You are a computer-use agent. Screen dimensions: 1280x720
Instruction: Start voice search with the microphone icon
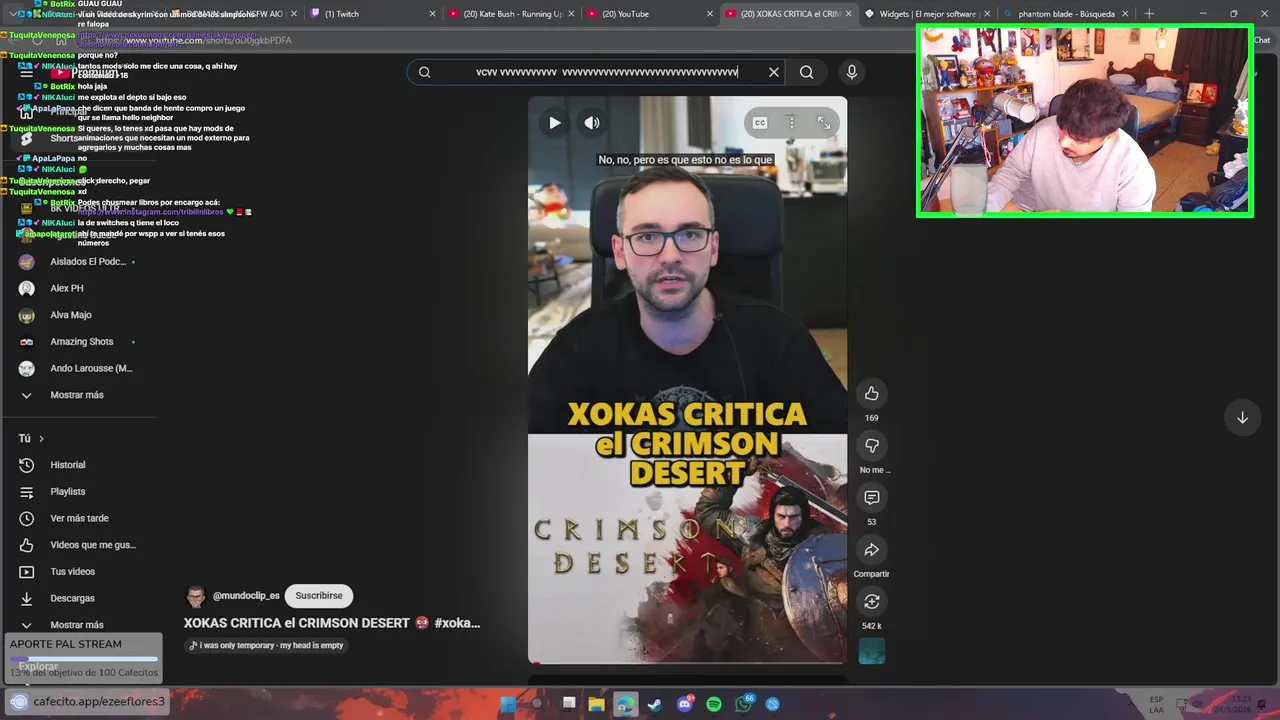pos(852,72)
